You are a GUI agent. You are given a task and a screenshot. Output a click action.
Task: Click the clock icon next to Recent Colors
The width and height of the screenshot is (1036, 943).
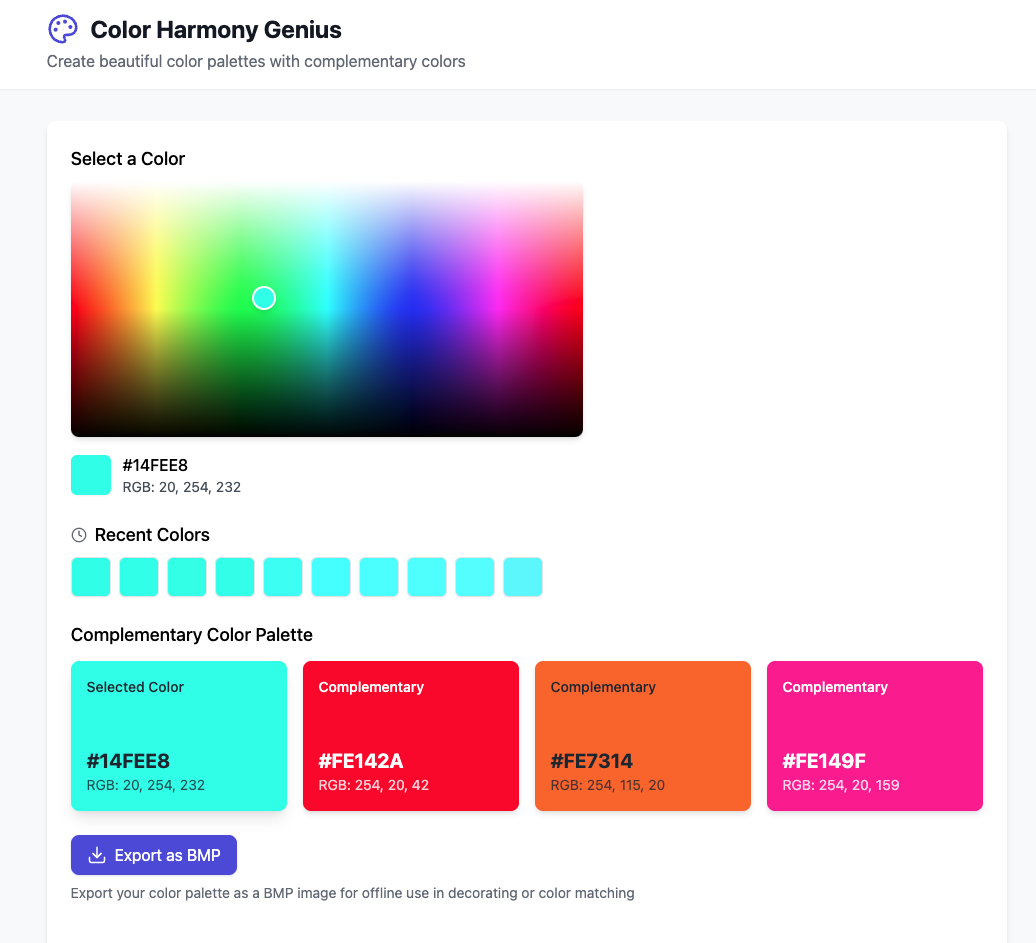point(78,534)
